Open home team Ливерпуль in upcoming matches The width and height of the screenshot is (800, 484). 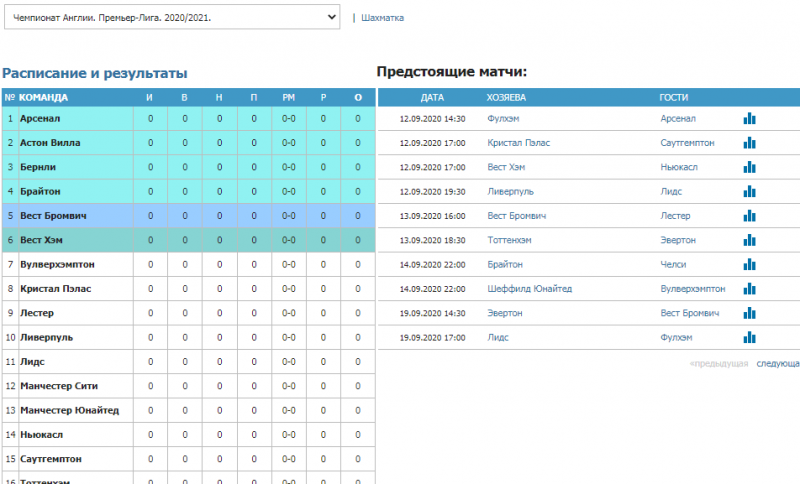pos(510,192)
